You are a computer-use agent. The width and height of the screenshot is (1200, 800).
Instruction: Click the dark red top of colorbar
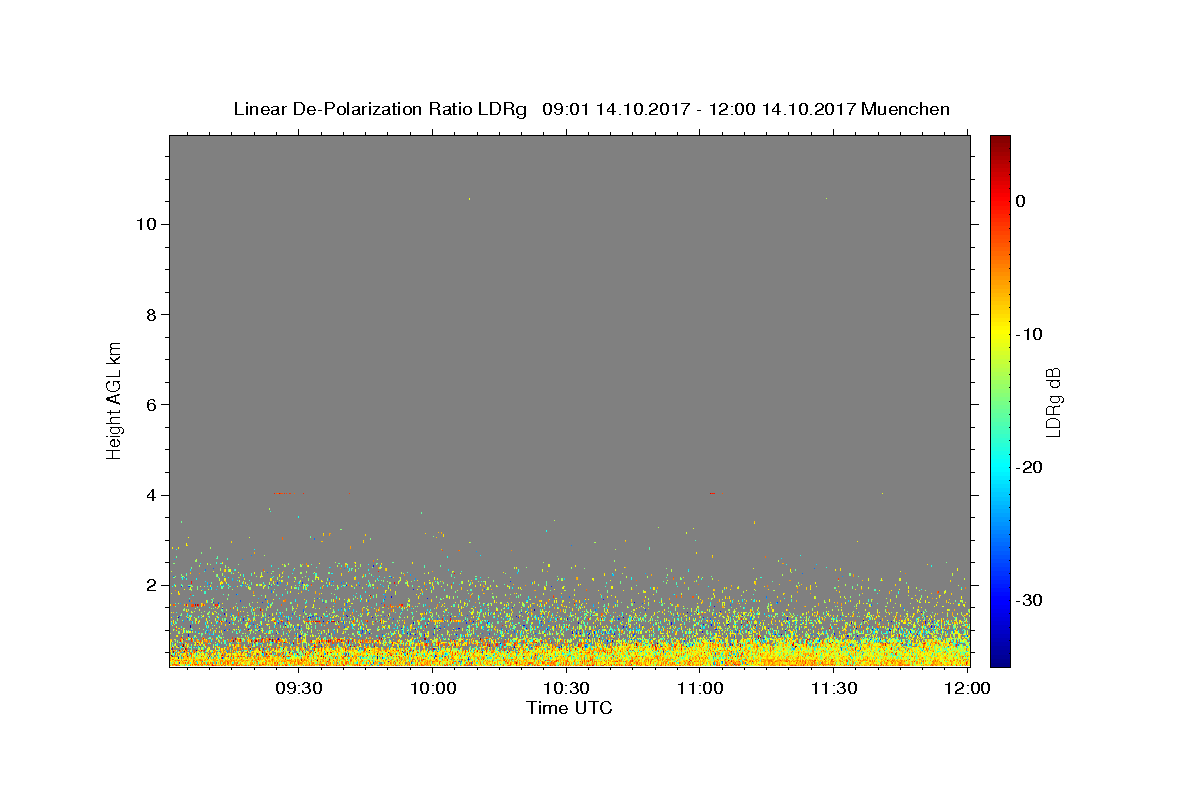1000,143
